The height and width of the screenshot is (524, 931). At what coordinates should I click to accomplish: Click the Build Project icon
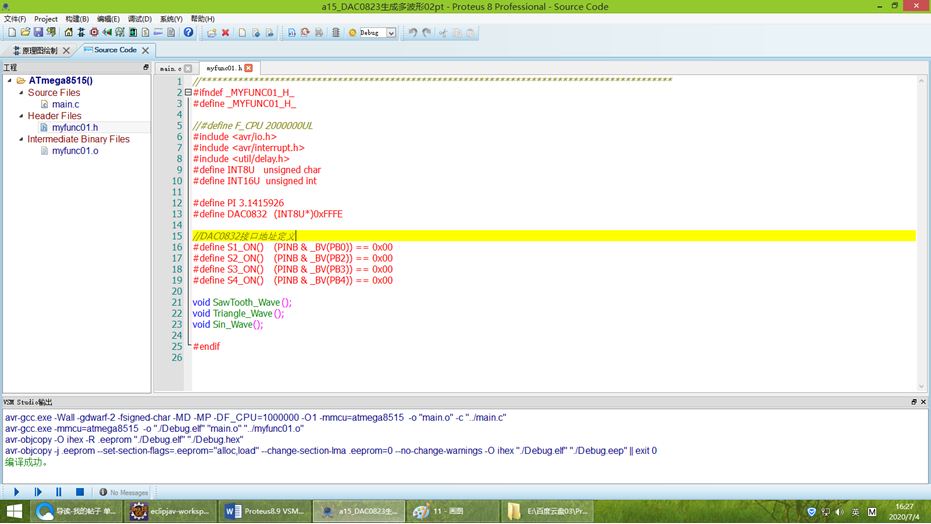292,33
